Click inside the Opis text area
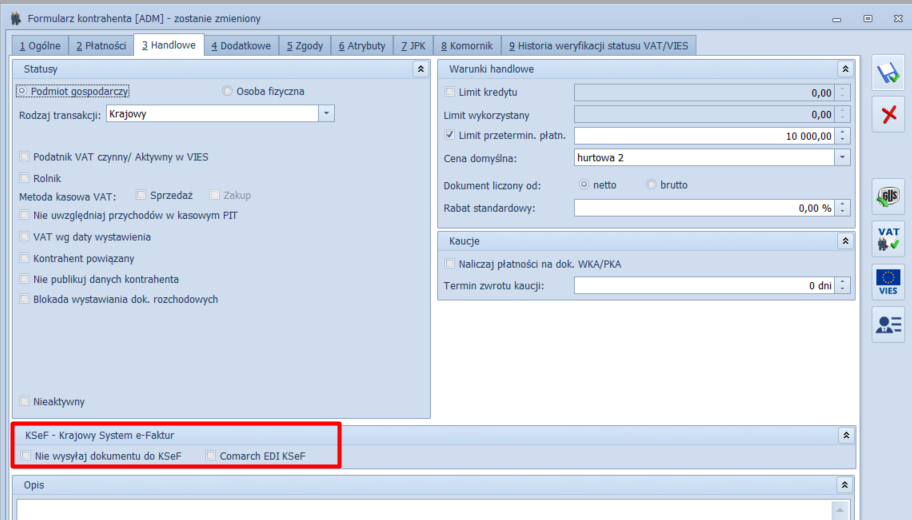This screenshot has width=912, height=520. pyautogui.click(x=425, y=510)
